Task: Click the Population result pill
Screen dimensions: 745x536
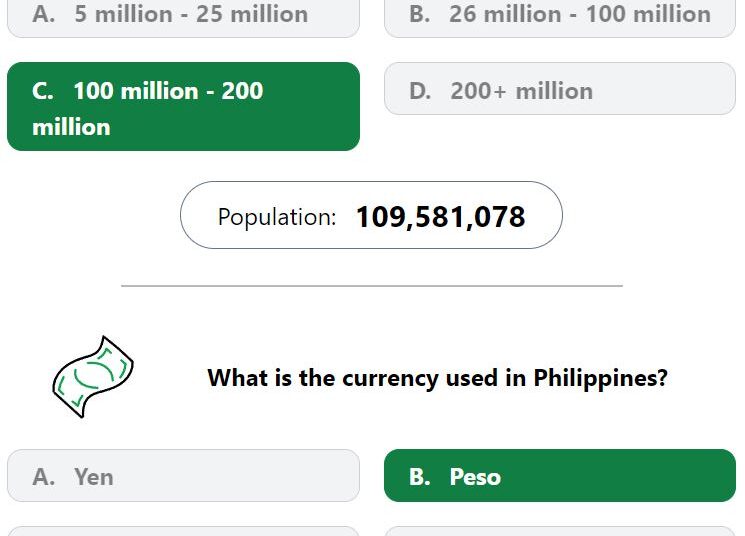Action: 371,215
